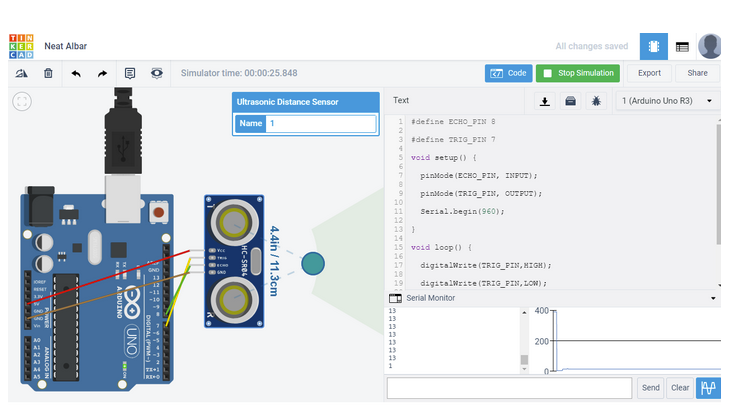Download code with the download icon
This screenshot has width=736, height=420.
[545, 101]
